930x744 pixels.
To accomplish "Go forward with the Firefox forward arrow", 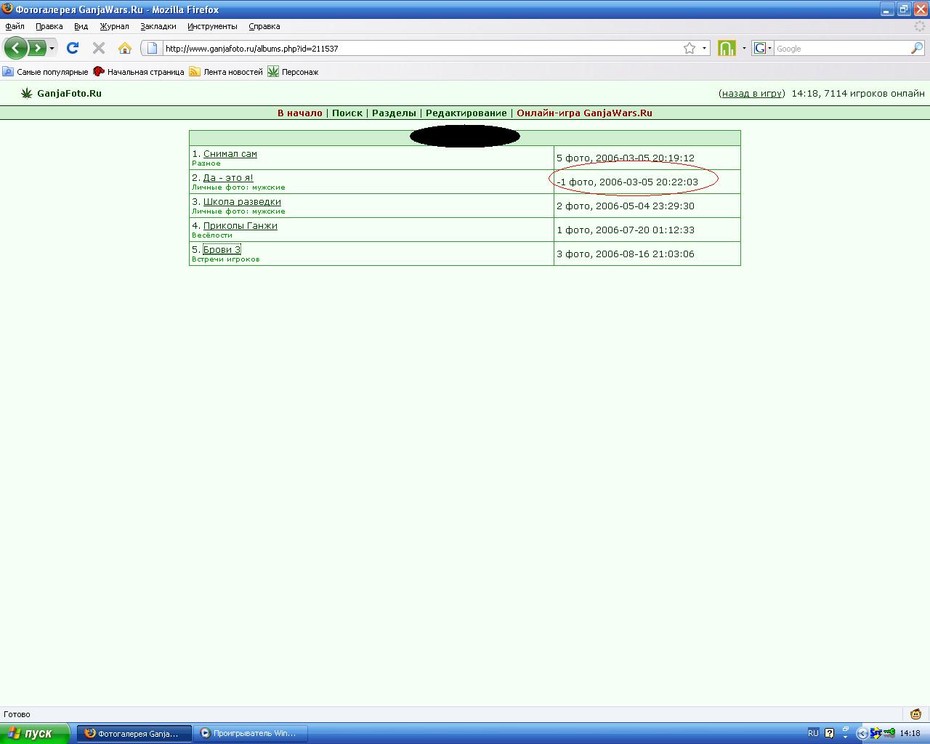I will click(37, 48).
